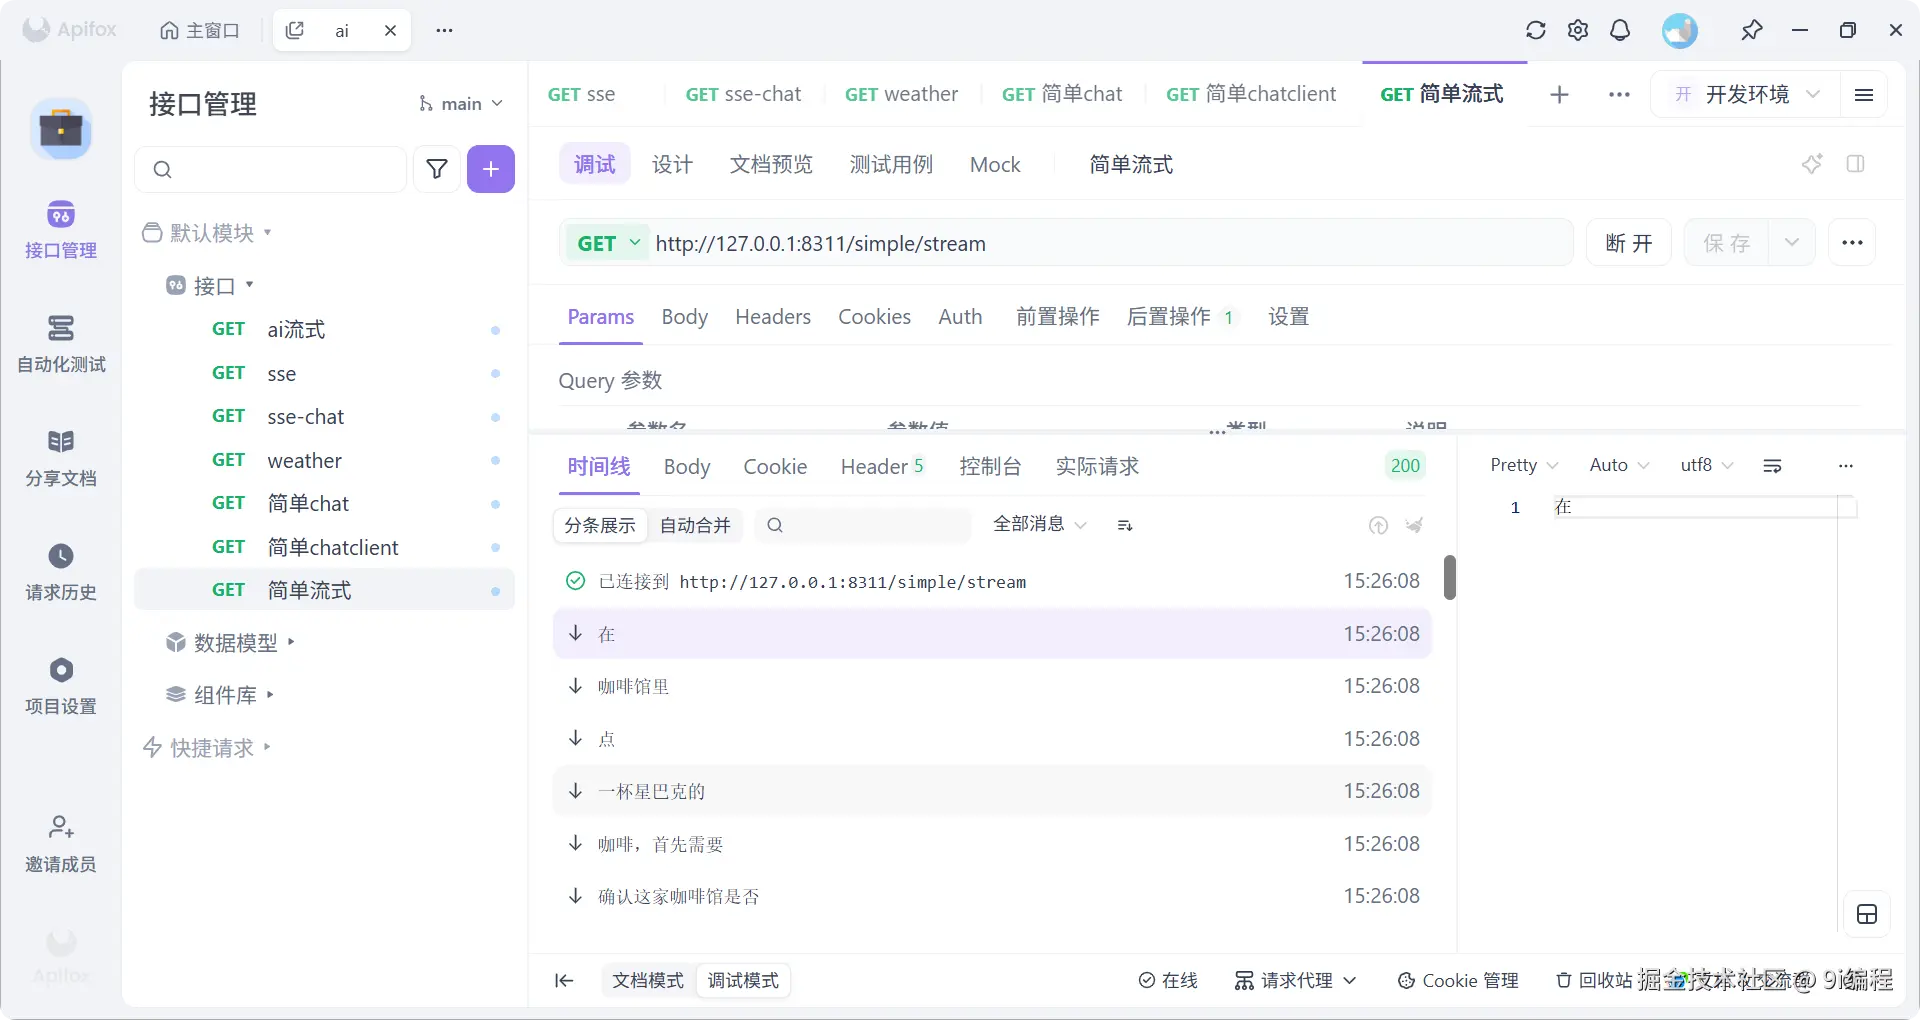Screen dimensions: 1920x1020
Task: Open Cookie 管理 in status bar
Action: click(x=1458, y=981)
